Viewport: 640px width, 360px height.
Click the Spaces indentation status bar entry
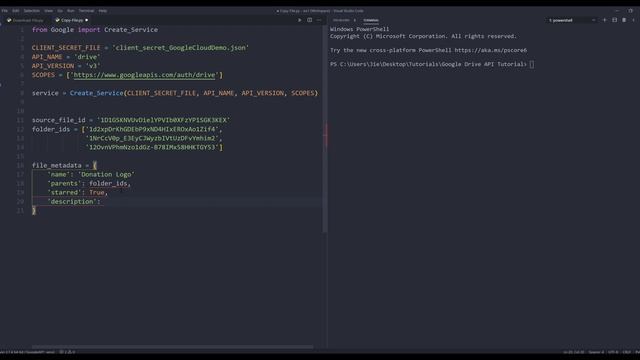[x=596, y=352]
